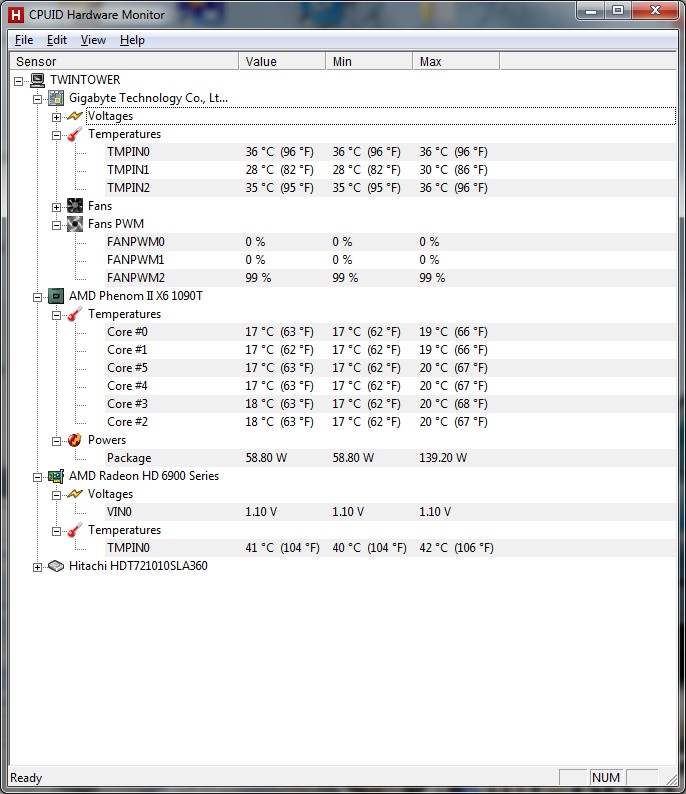
Task: Open the Help menu
Action: coord(132,40)
